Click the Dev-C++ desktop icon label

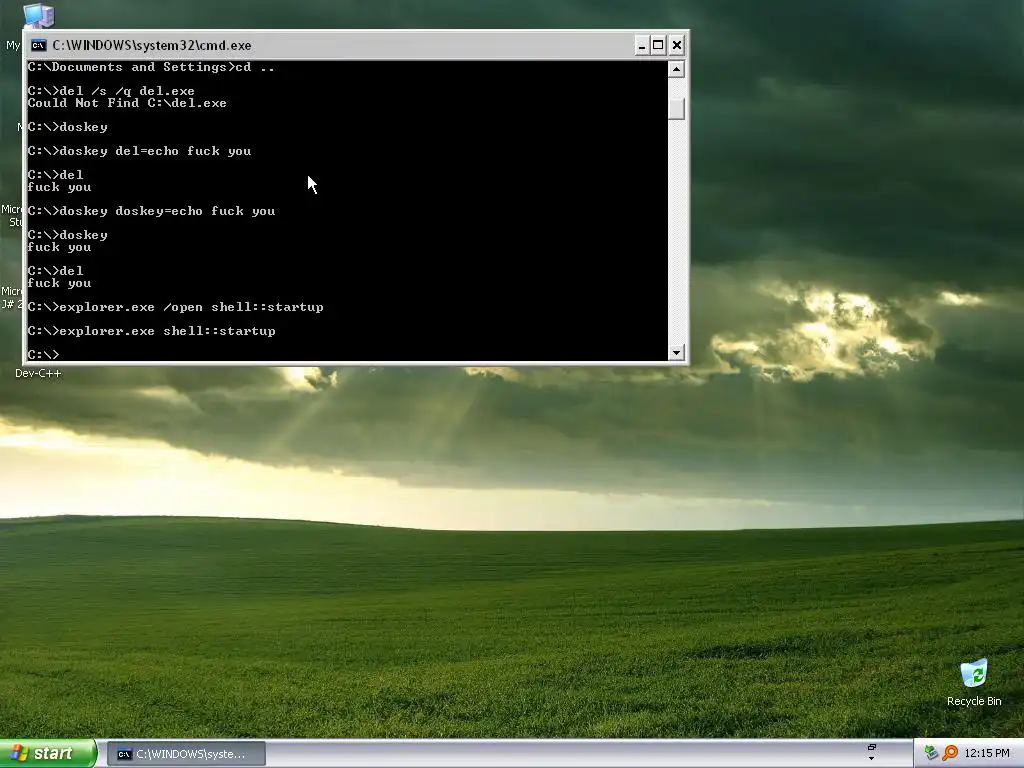[38, 374]
